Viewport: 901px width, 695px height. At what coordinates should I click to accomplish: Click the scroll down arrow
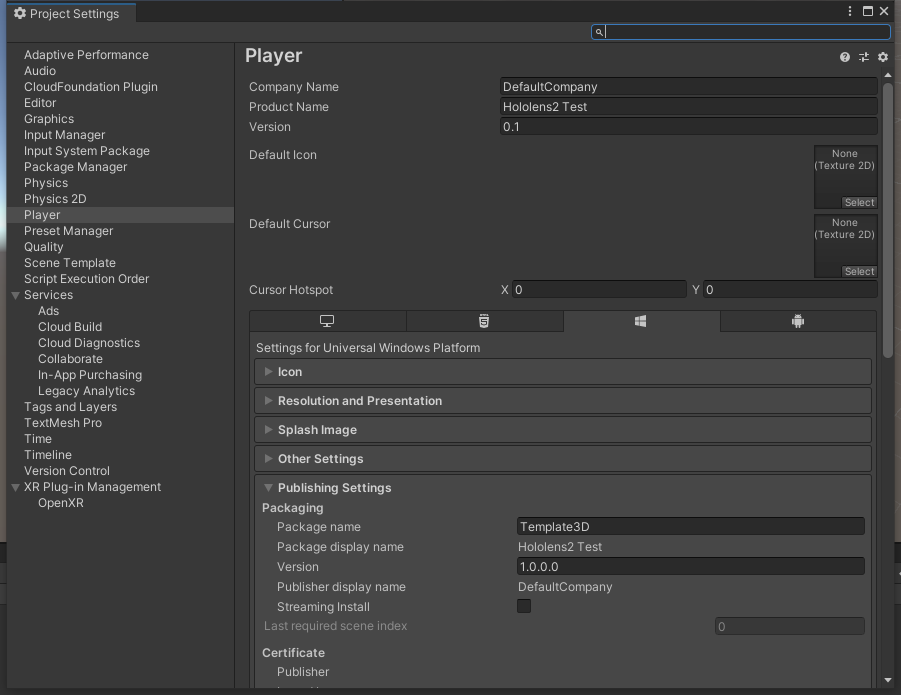[x=888, y=680]
